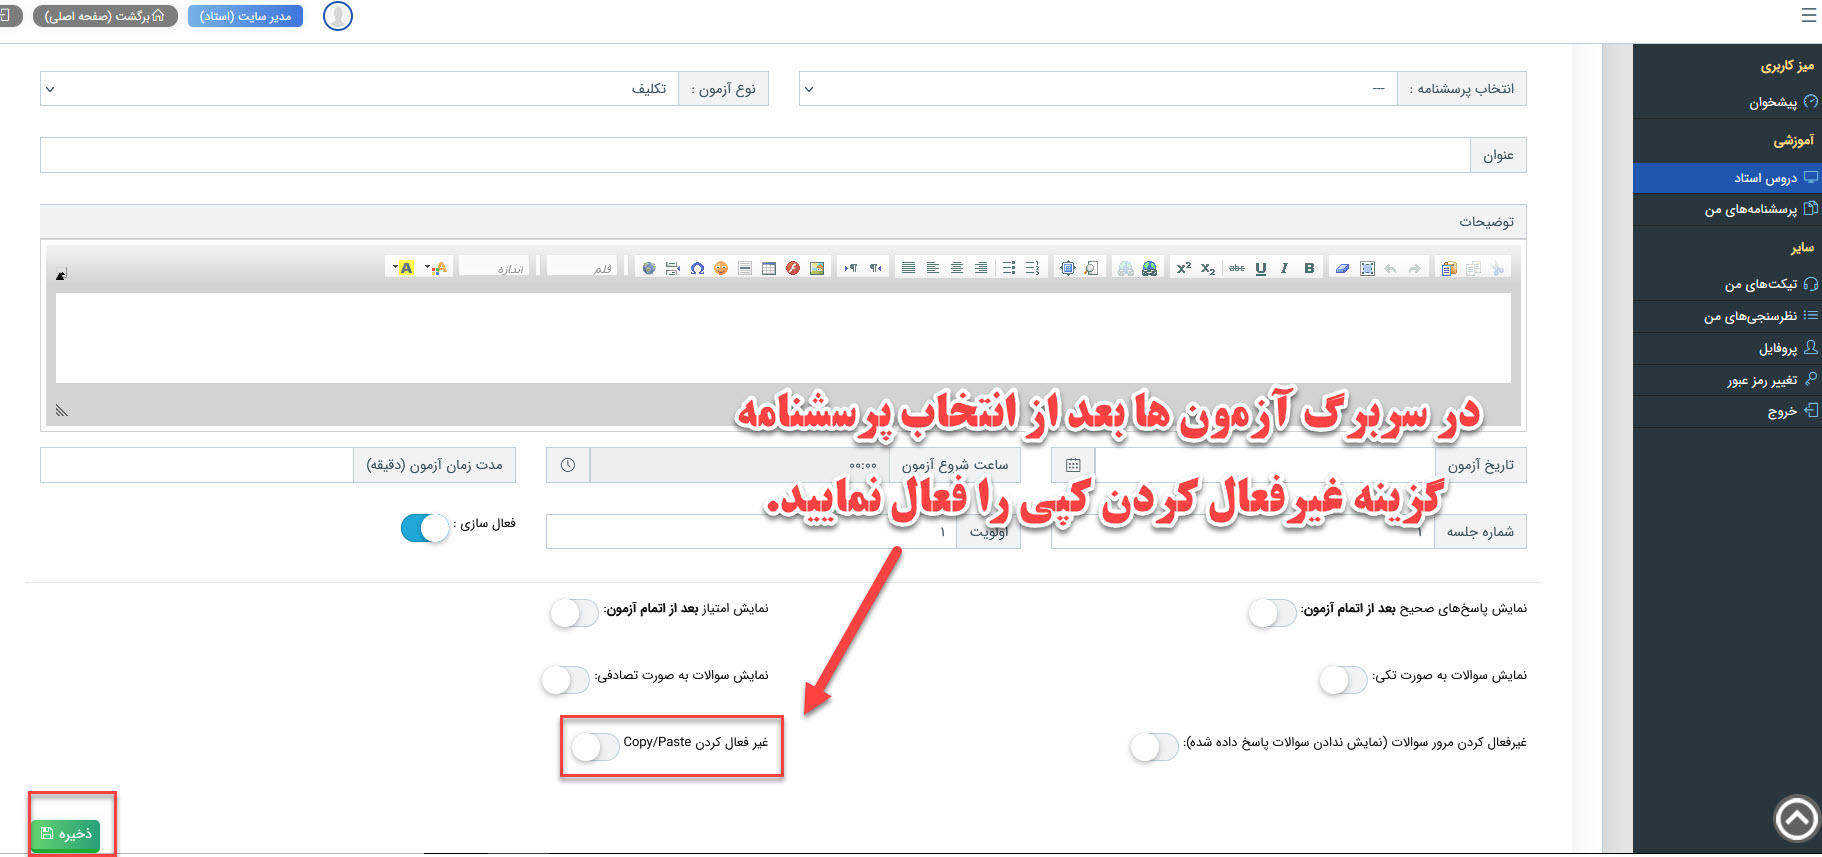The height and width of the screenshot is (857, 1822).
Task: Insert a table using the editor toolbar
Action: point(769,268)
